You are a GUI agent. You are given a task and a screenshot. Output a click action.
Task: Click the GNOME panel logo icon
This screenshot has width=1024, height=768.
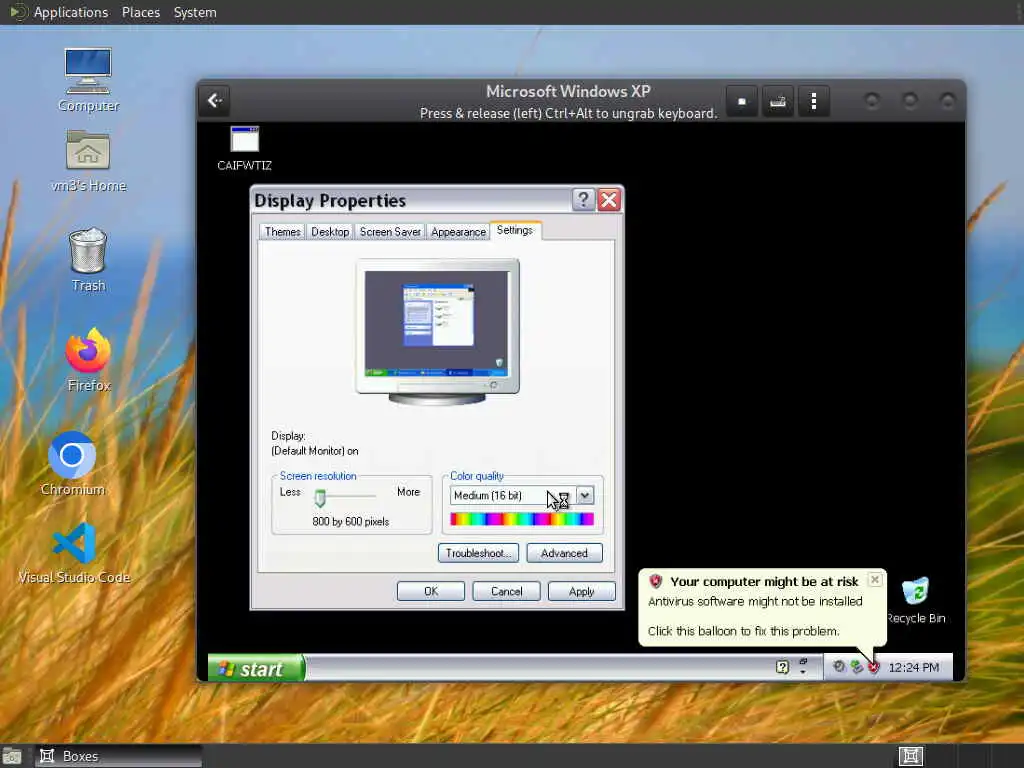point(18,12)
